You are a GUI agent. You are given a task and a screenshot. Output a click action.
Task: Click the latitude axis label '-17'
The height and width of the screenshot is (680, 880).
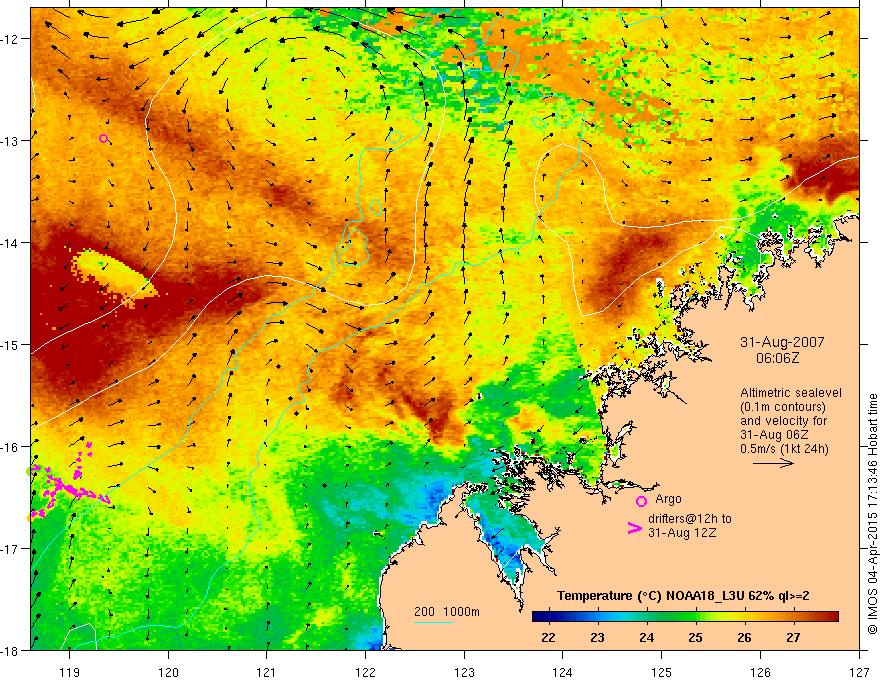coord(10,548)
